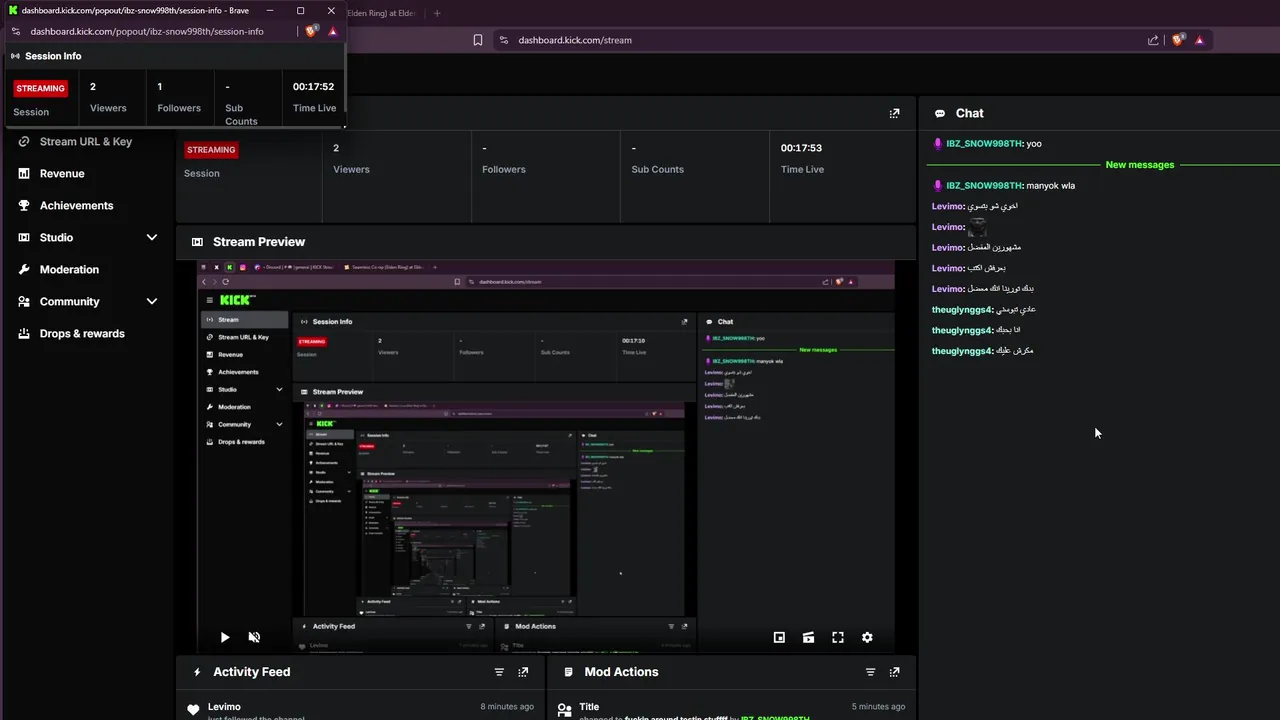Click the 00:17:53 Time Live value
This screenshot has width=1280, height=720.
pos(801,148)
